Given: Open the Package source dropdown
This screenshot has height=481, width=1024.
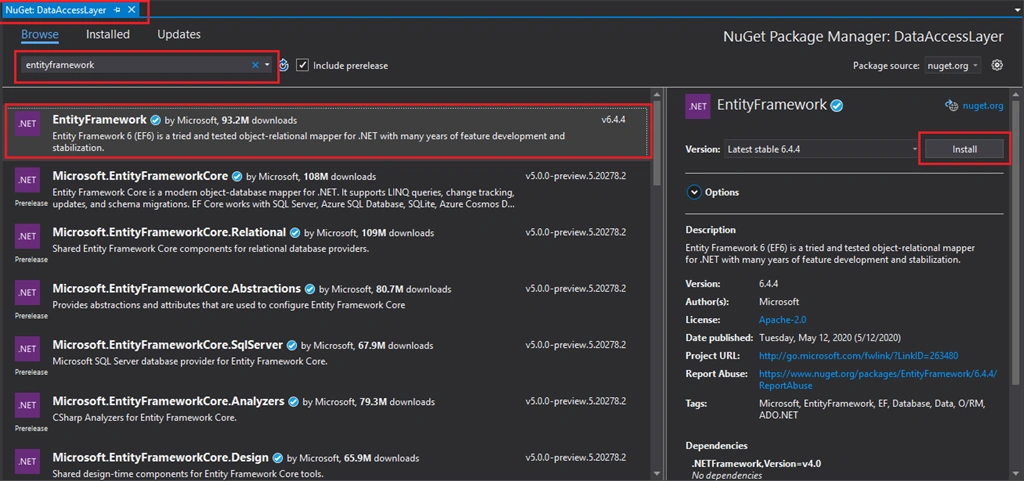Looking at the screenshot, I should coord(952,65).
